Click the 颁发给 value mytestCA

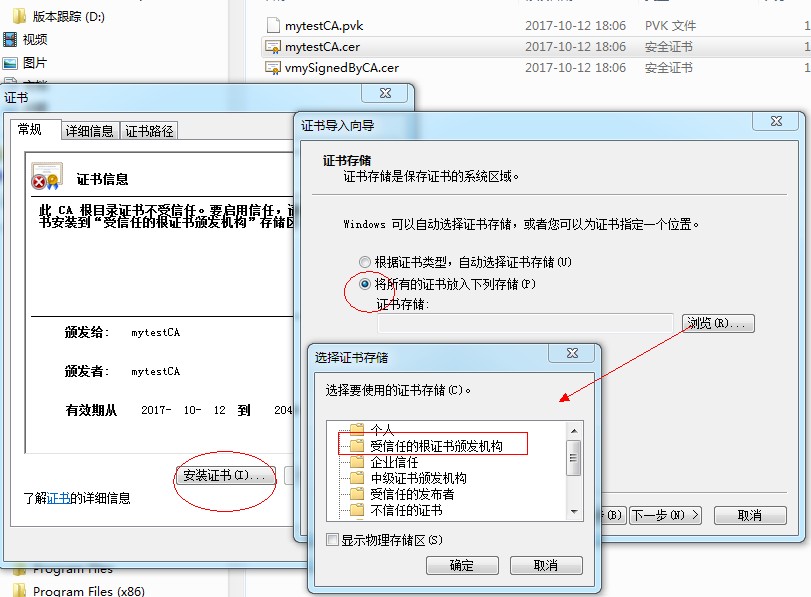tap(156, 333)
